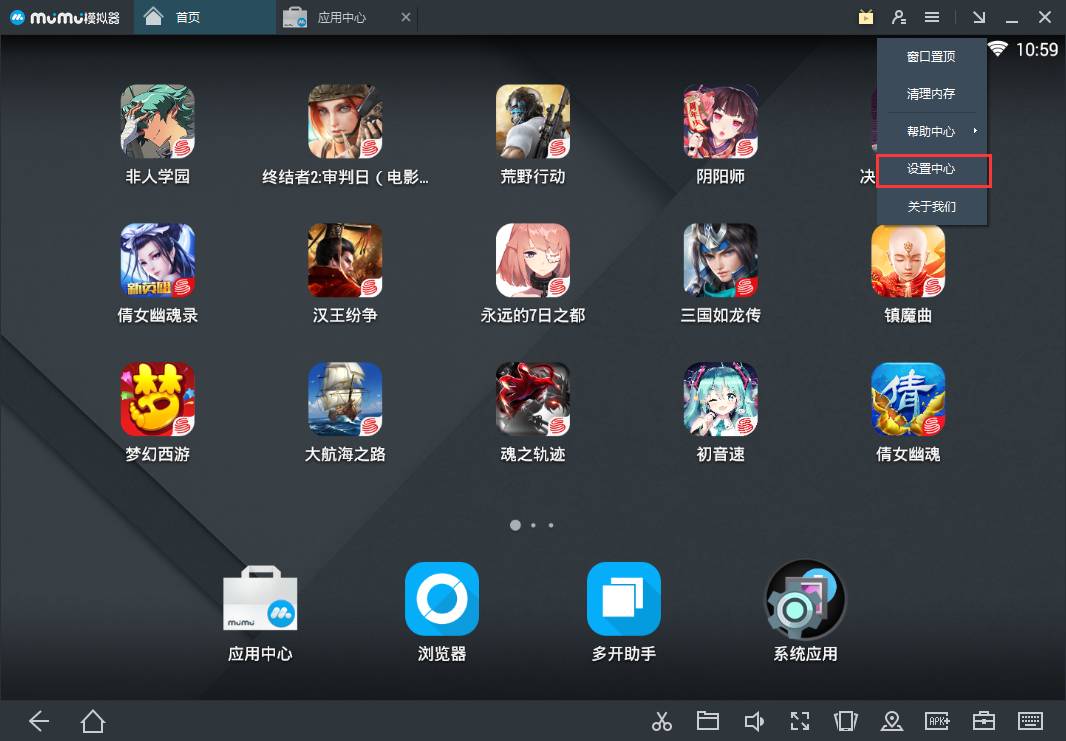1066x741 pixels.
Task: Toggle fullscreen with the expand-arrows icon
Action: coord(799,721)
